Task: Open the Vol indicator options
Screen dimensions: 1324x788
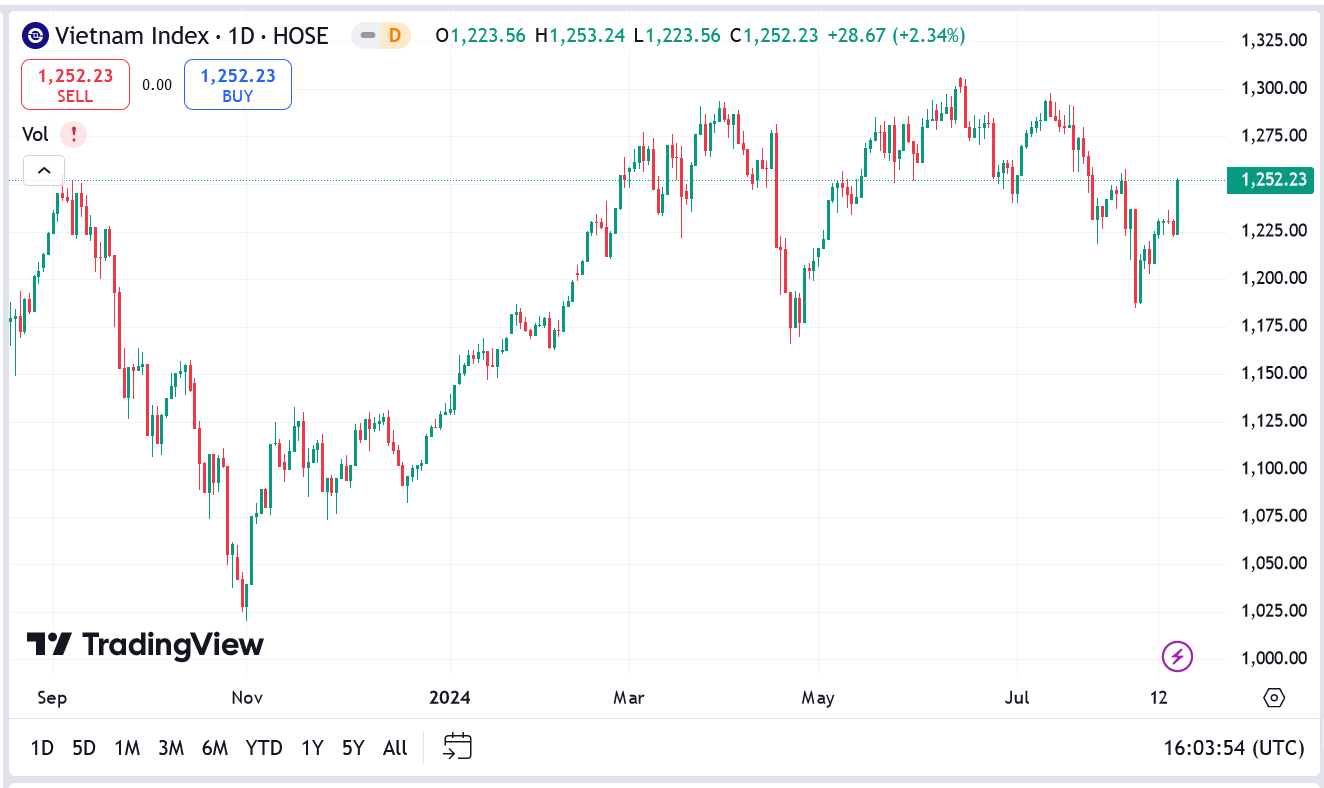Action: click(36, 133)
